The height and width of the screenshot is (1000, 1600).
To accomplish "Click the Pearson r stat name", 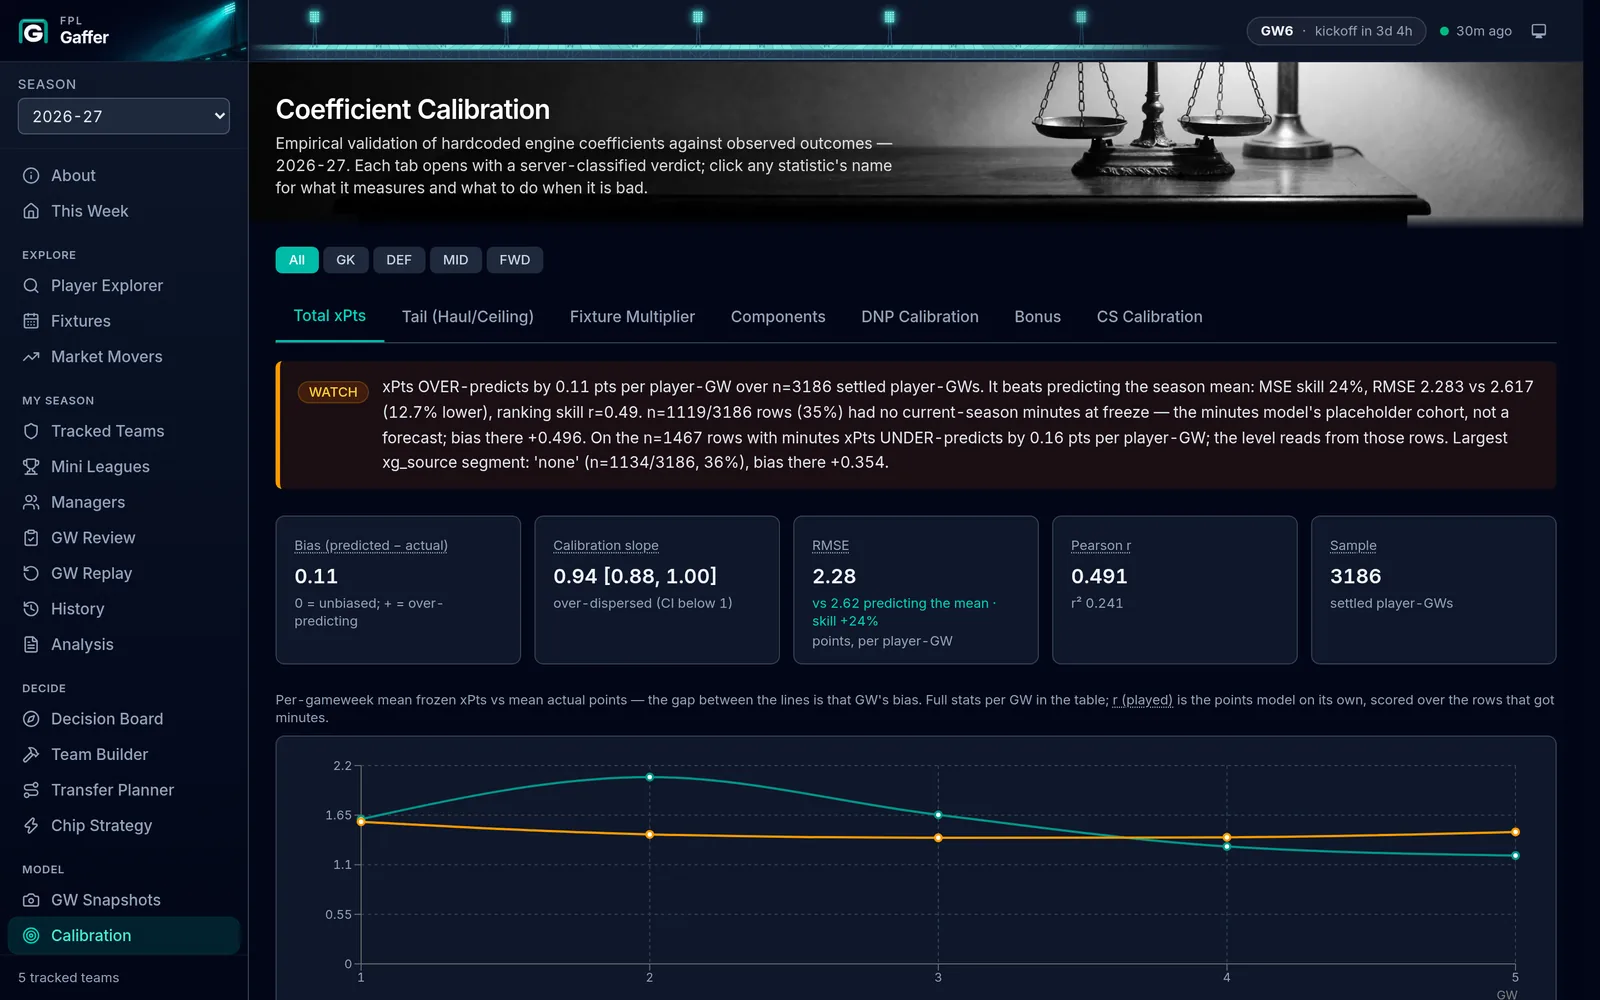I will coord(1101,546).
